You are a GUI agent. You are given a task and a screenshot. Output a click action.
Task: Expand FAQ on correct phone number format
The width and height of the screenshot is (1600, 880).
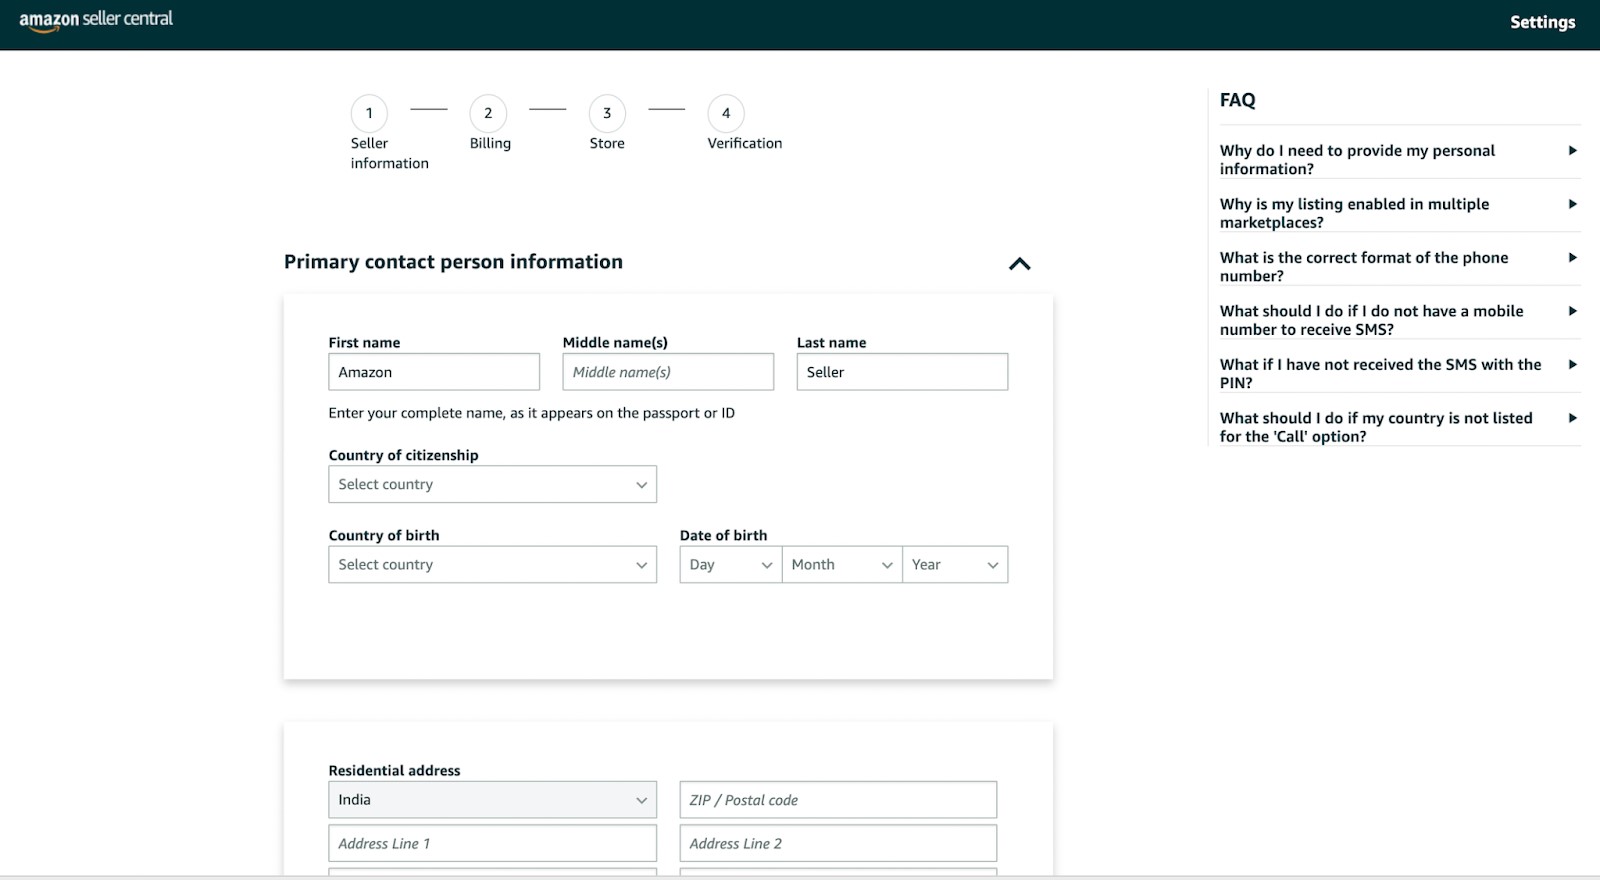point(1398,266)
